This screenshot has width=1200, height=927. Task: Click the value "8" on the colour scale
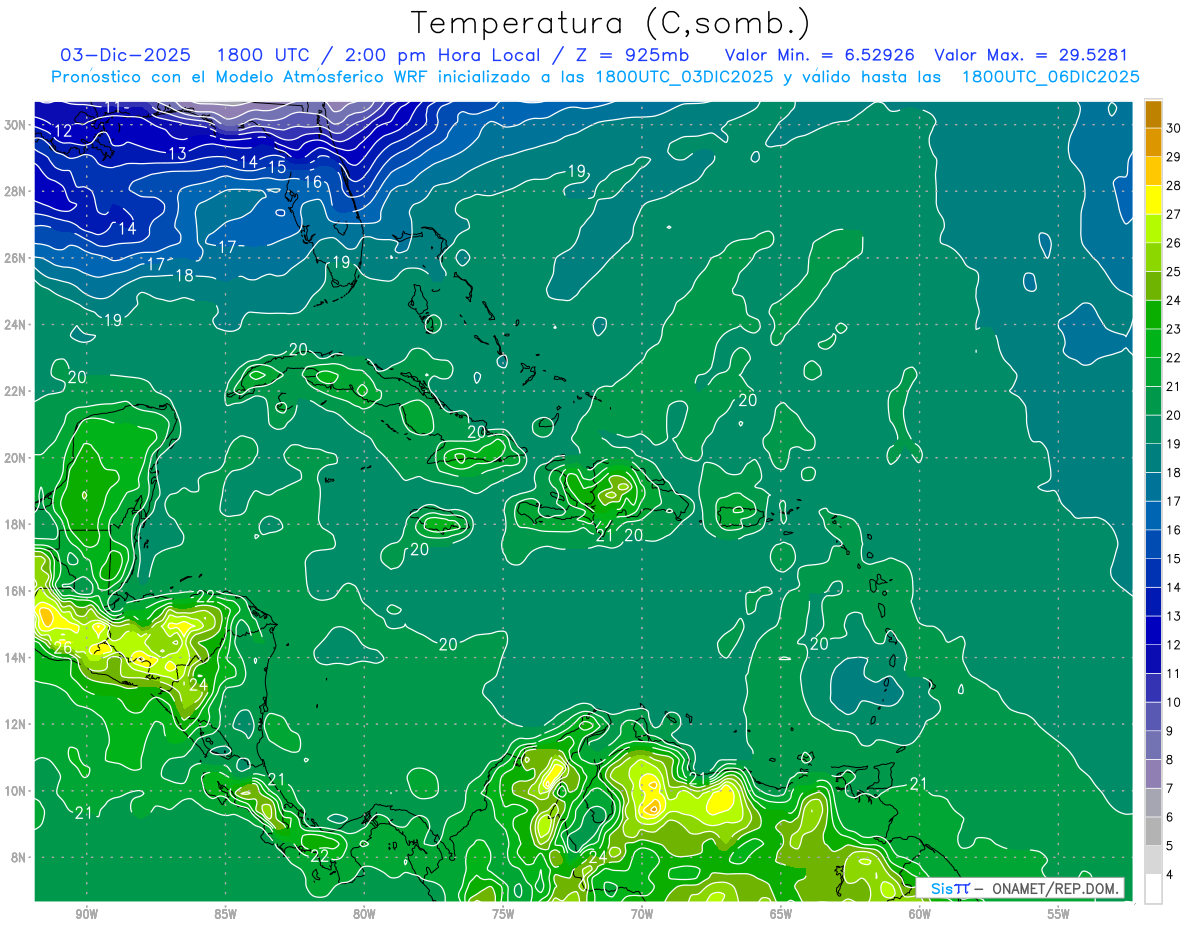pos(1170,760)
